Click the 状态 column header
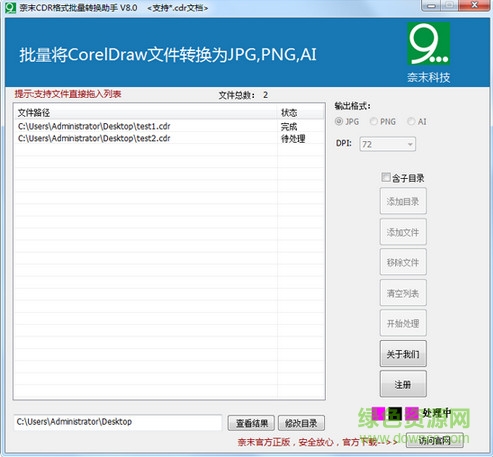Viewport: 493px width, 457px height. (x=301, y=113)
